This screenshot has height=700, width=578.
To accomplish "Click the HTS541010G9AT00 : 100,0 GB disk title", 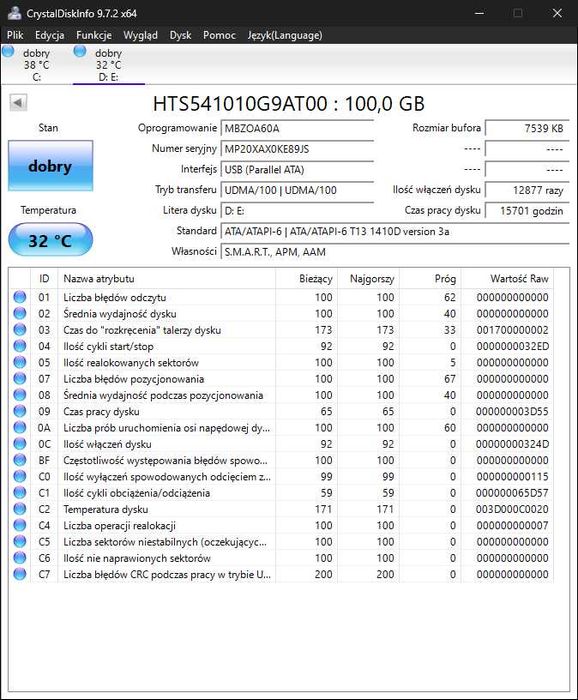I will point(289,104).
